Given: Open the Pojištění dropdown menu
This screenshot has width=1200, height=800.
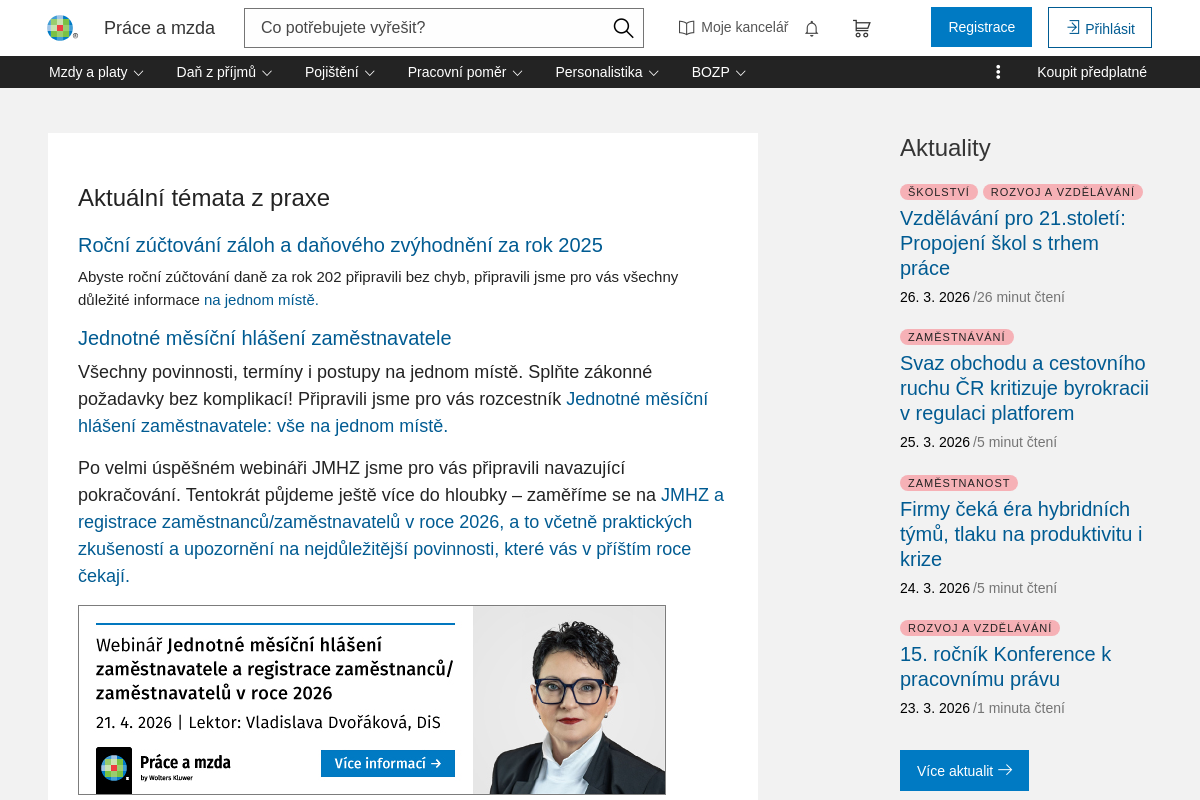Looking at the screenshot, I should [339, 72].
